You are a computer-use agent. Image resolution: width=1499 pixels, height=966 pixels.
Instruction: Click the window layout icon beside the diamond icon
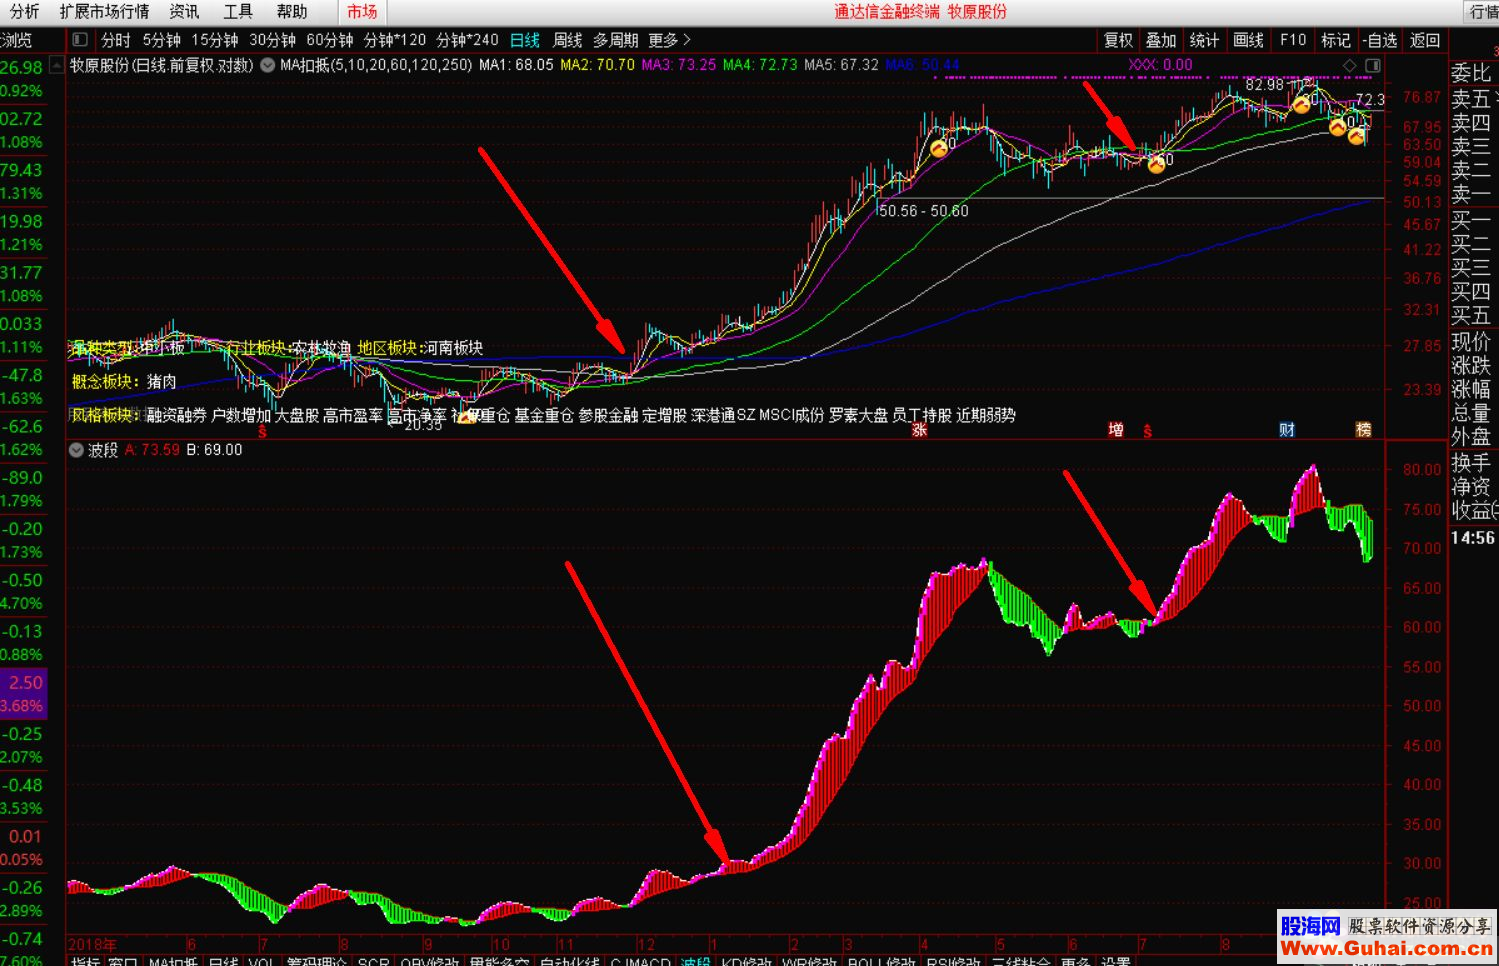1373,65
